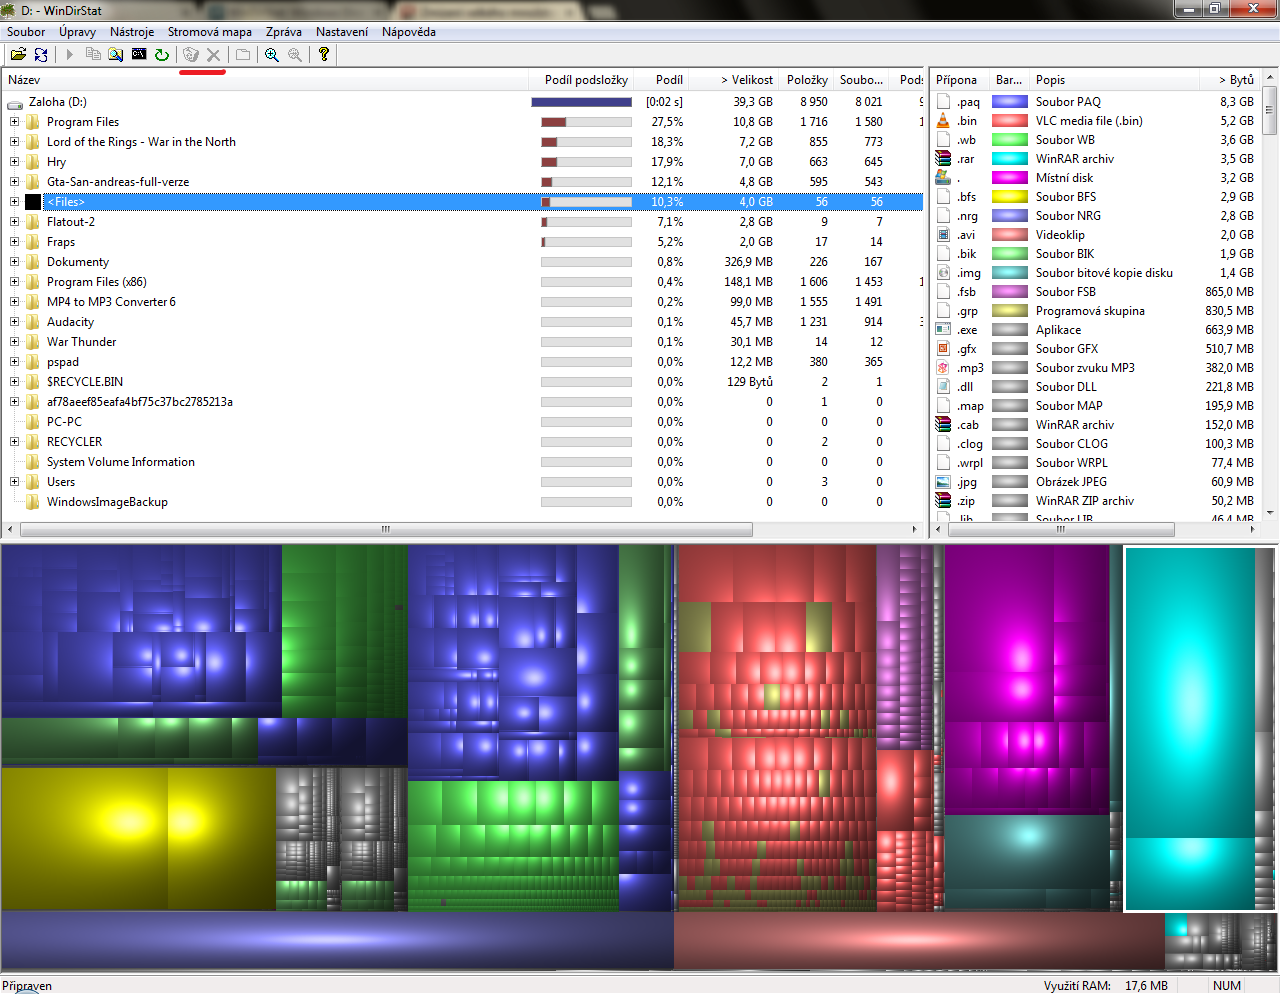Click the blue .paq color swatch

click(x=1010, y=102)
